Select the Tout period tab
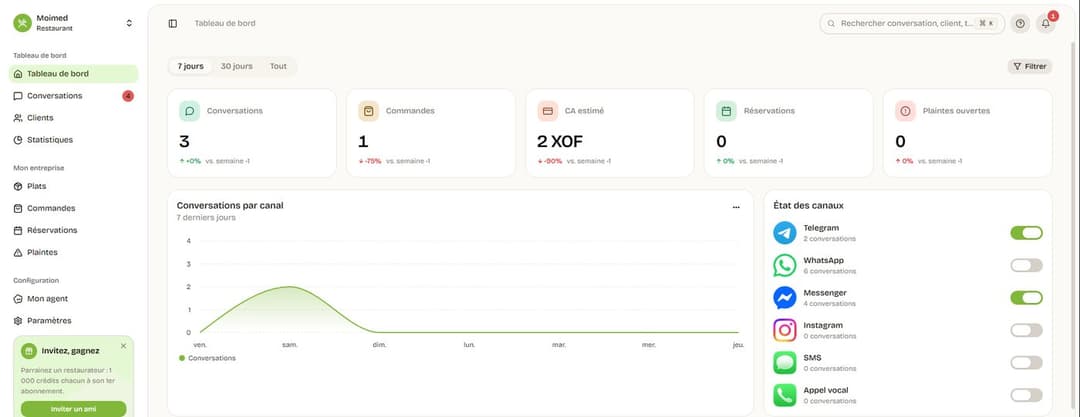Image resolution: width=1080 pixels, height=417 pixels. pyautogui.click(x=278, y=66)
